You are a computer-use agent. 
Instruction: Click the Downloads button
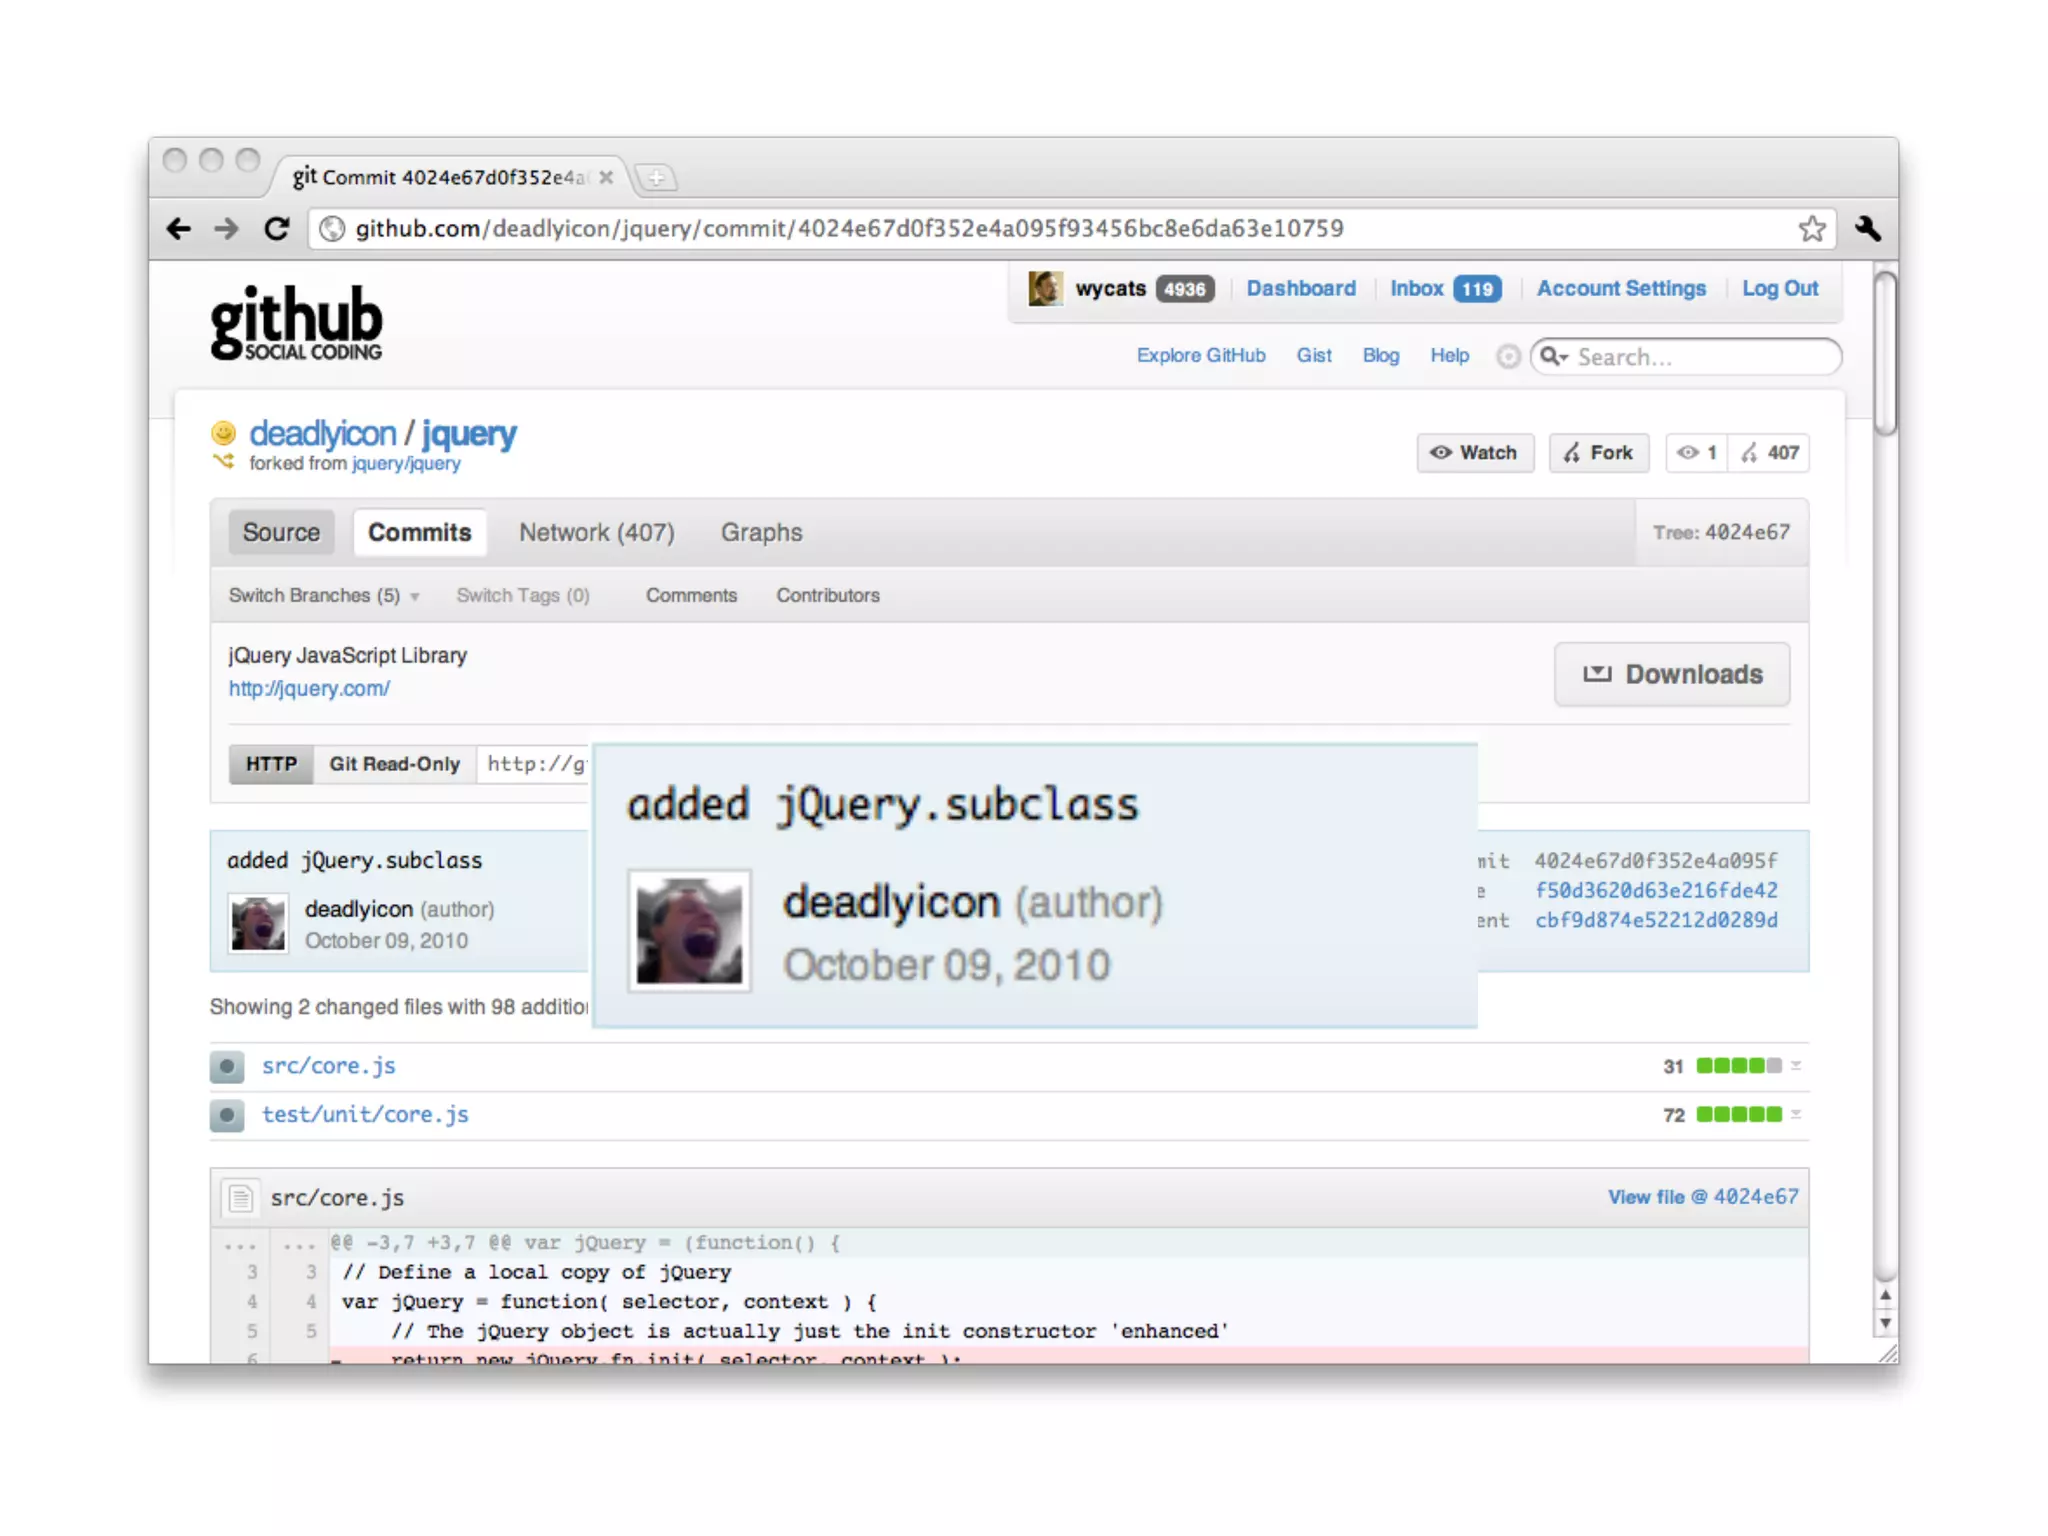click(x=1672, y=674)
